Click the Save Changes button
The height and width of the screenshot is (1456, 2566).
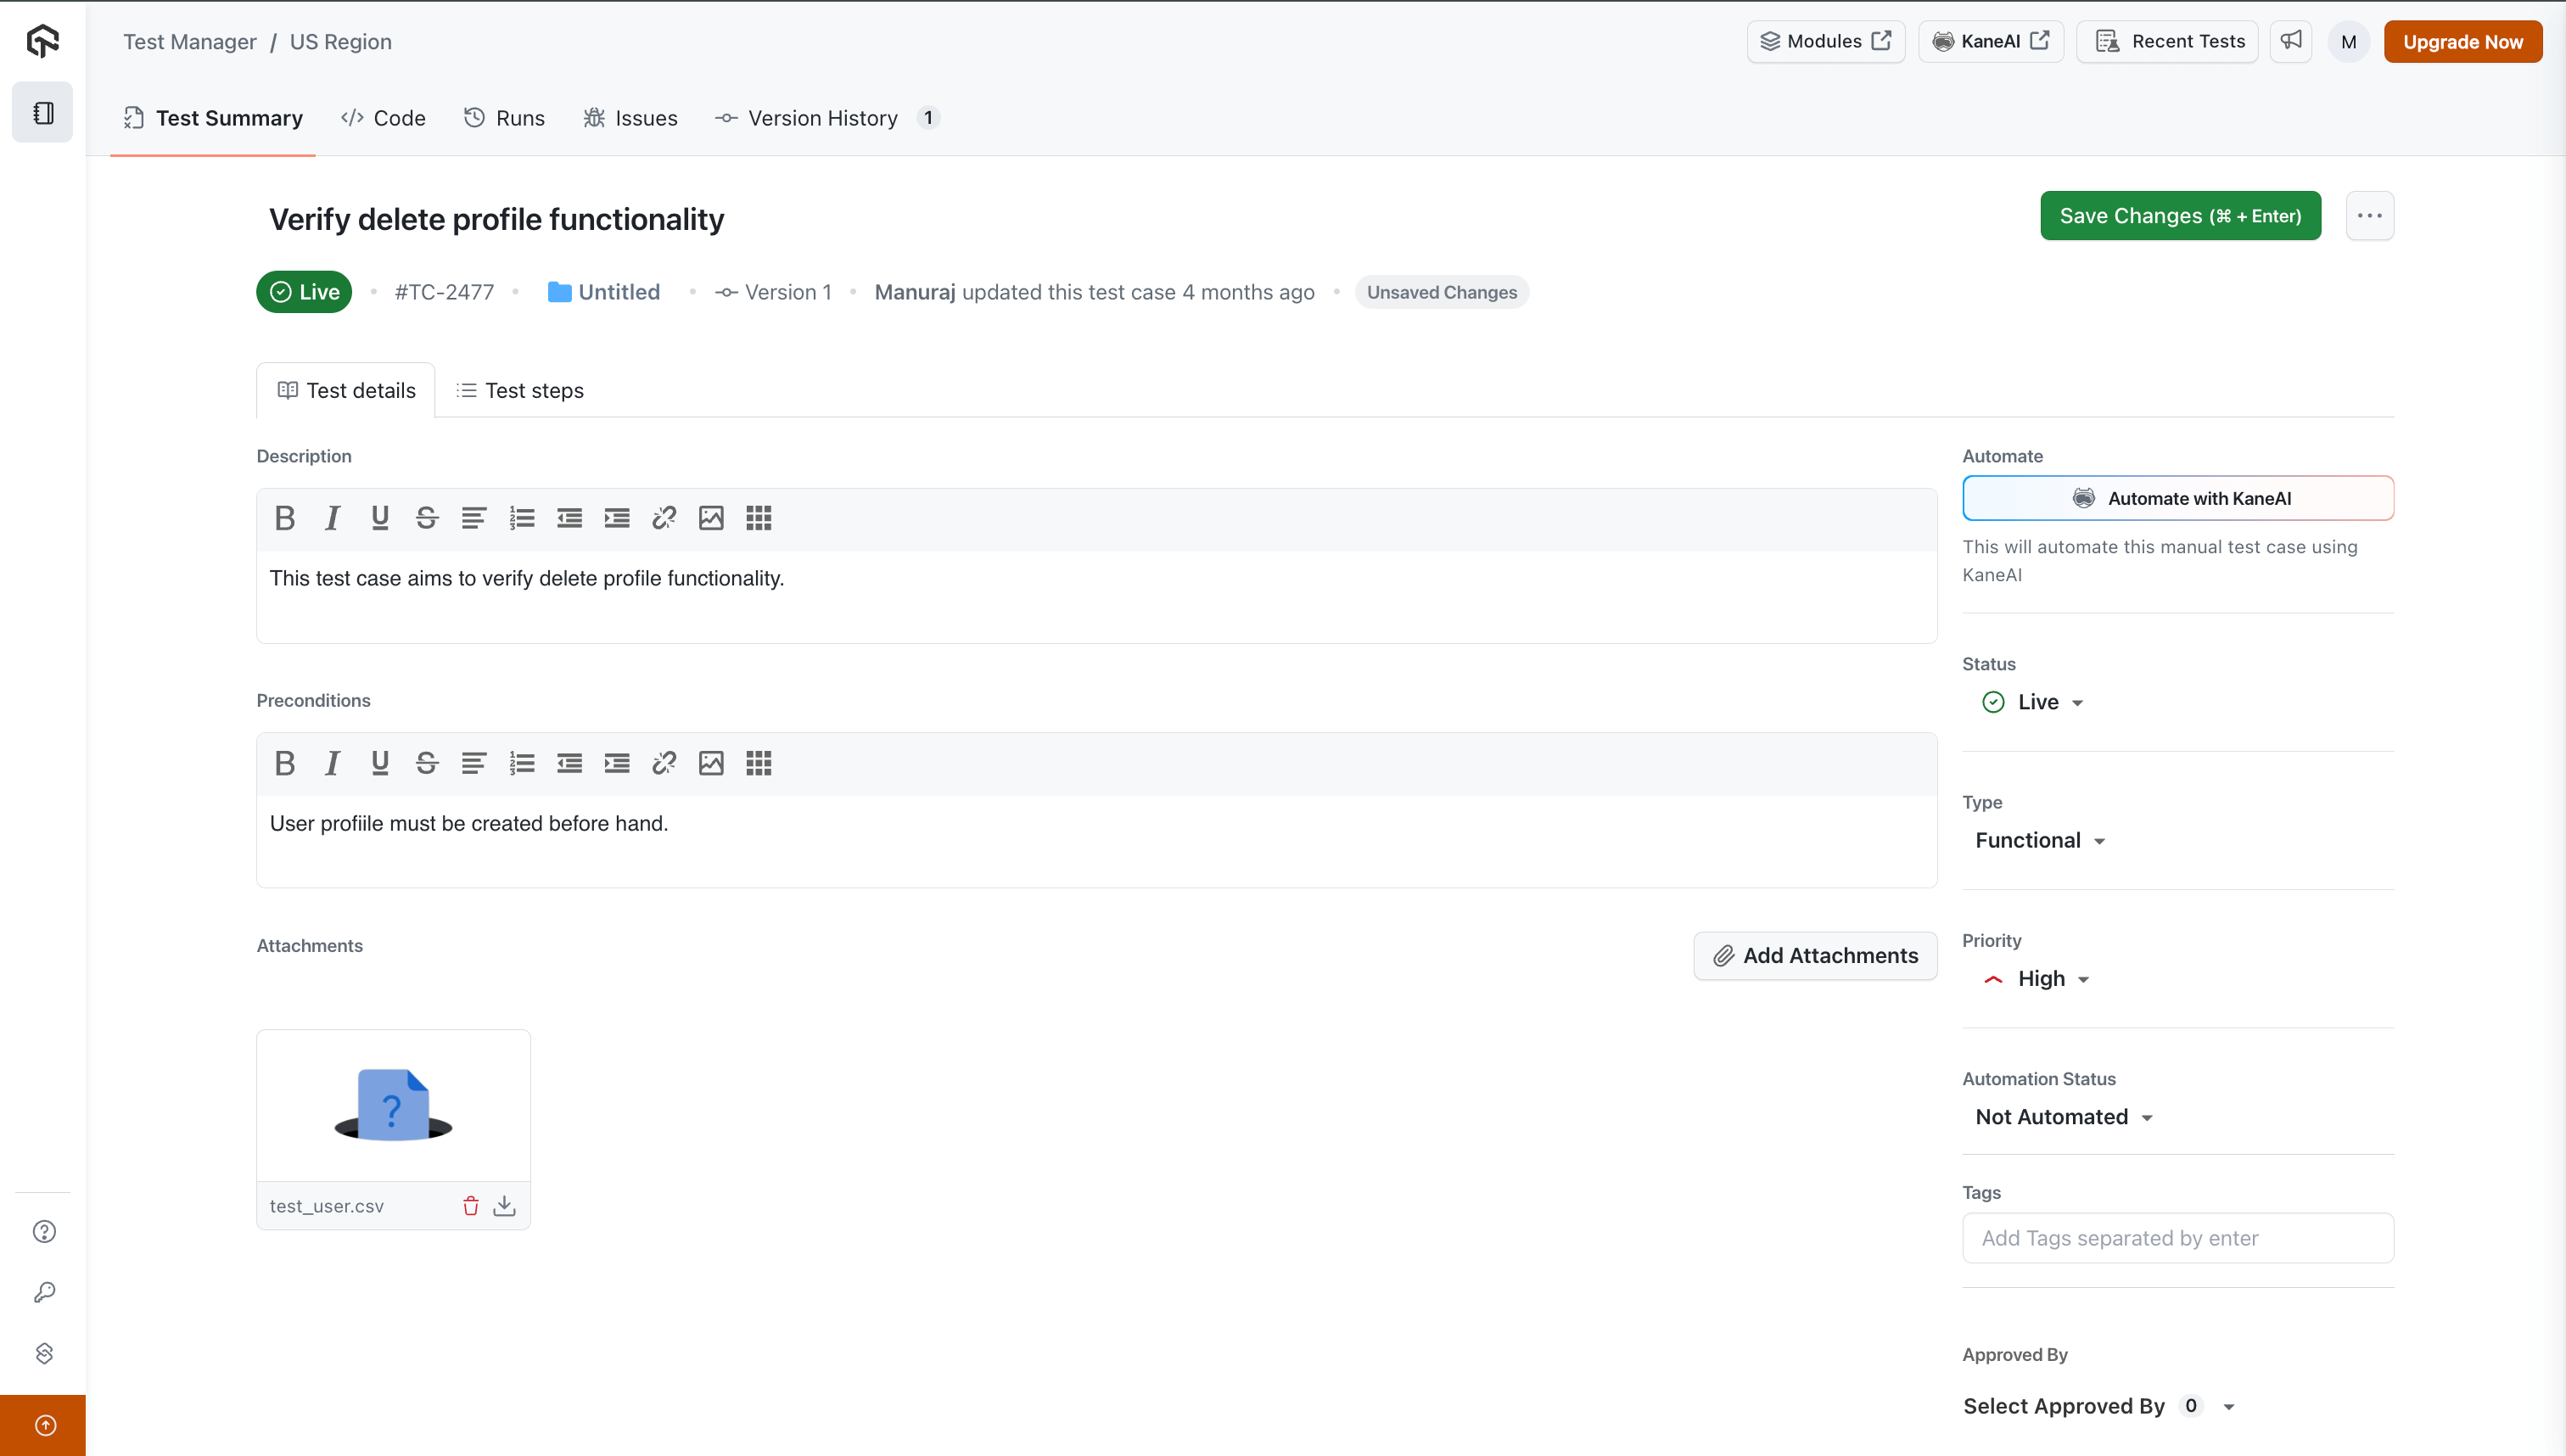tap(2180, 216)
